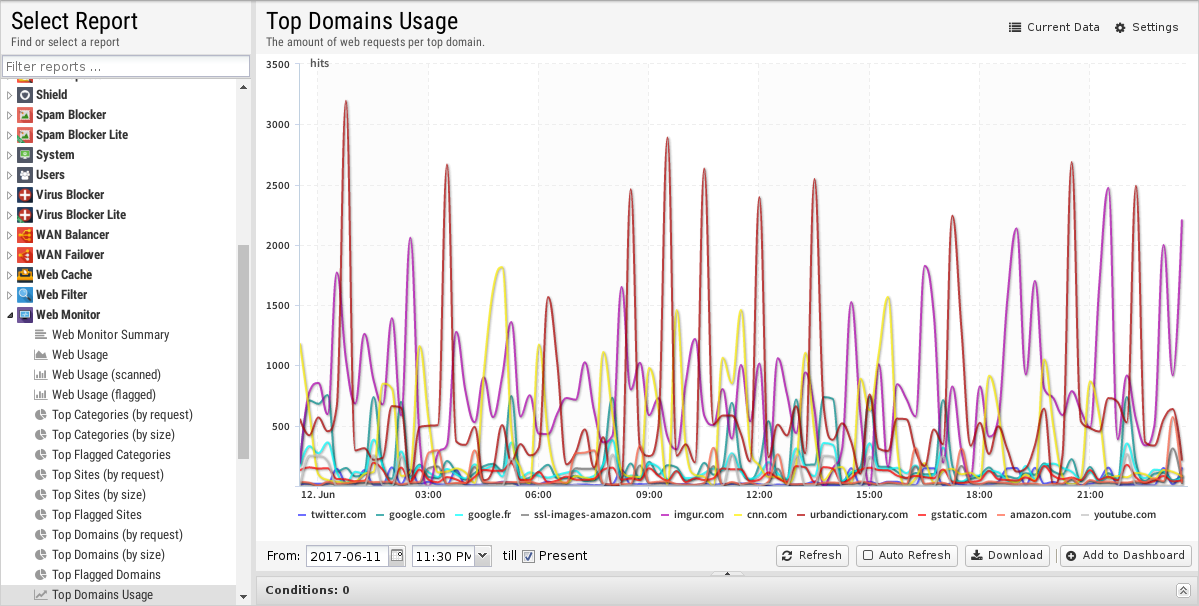Click the scrollbar up arrow in report list
Image resolution: width=1199 pixels, height=606 pixels.
[243, 87]
